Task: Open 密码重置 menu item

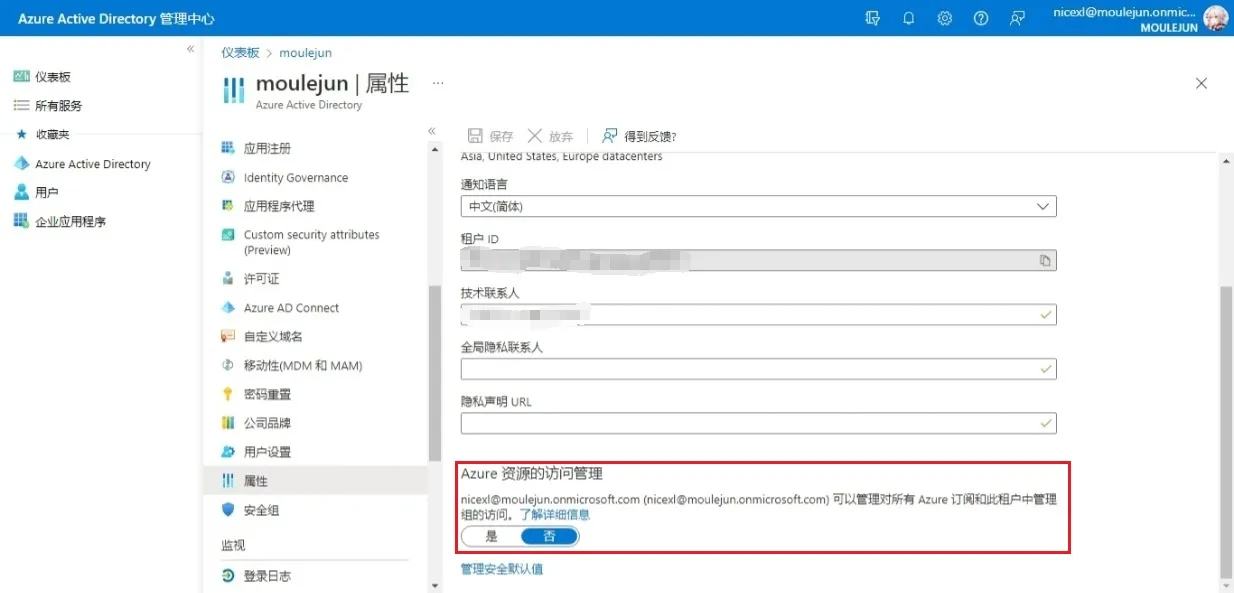Action: (x=267, y=395)
